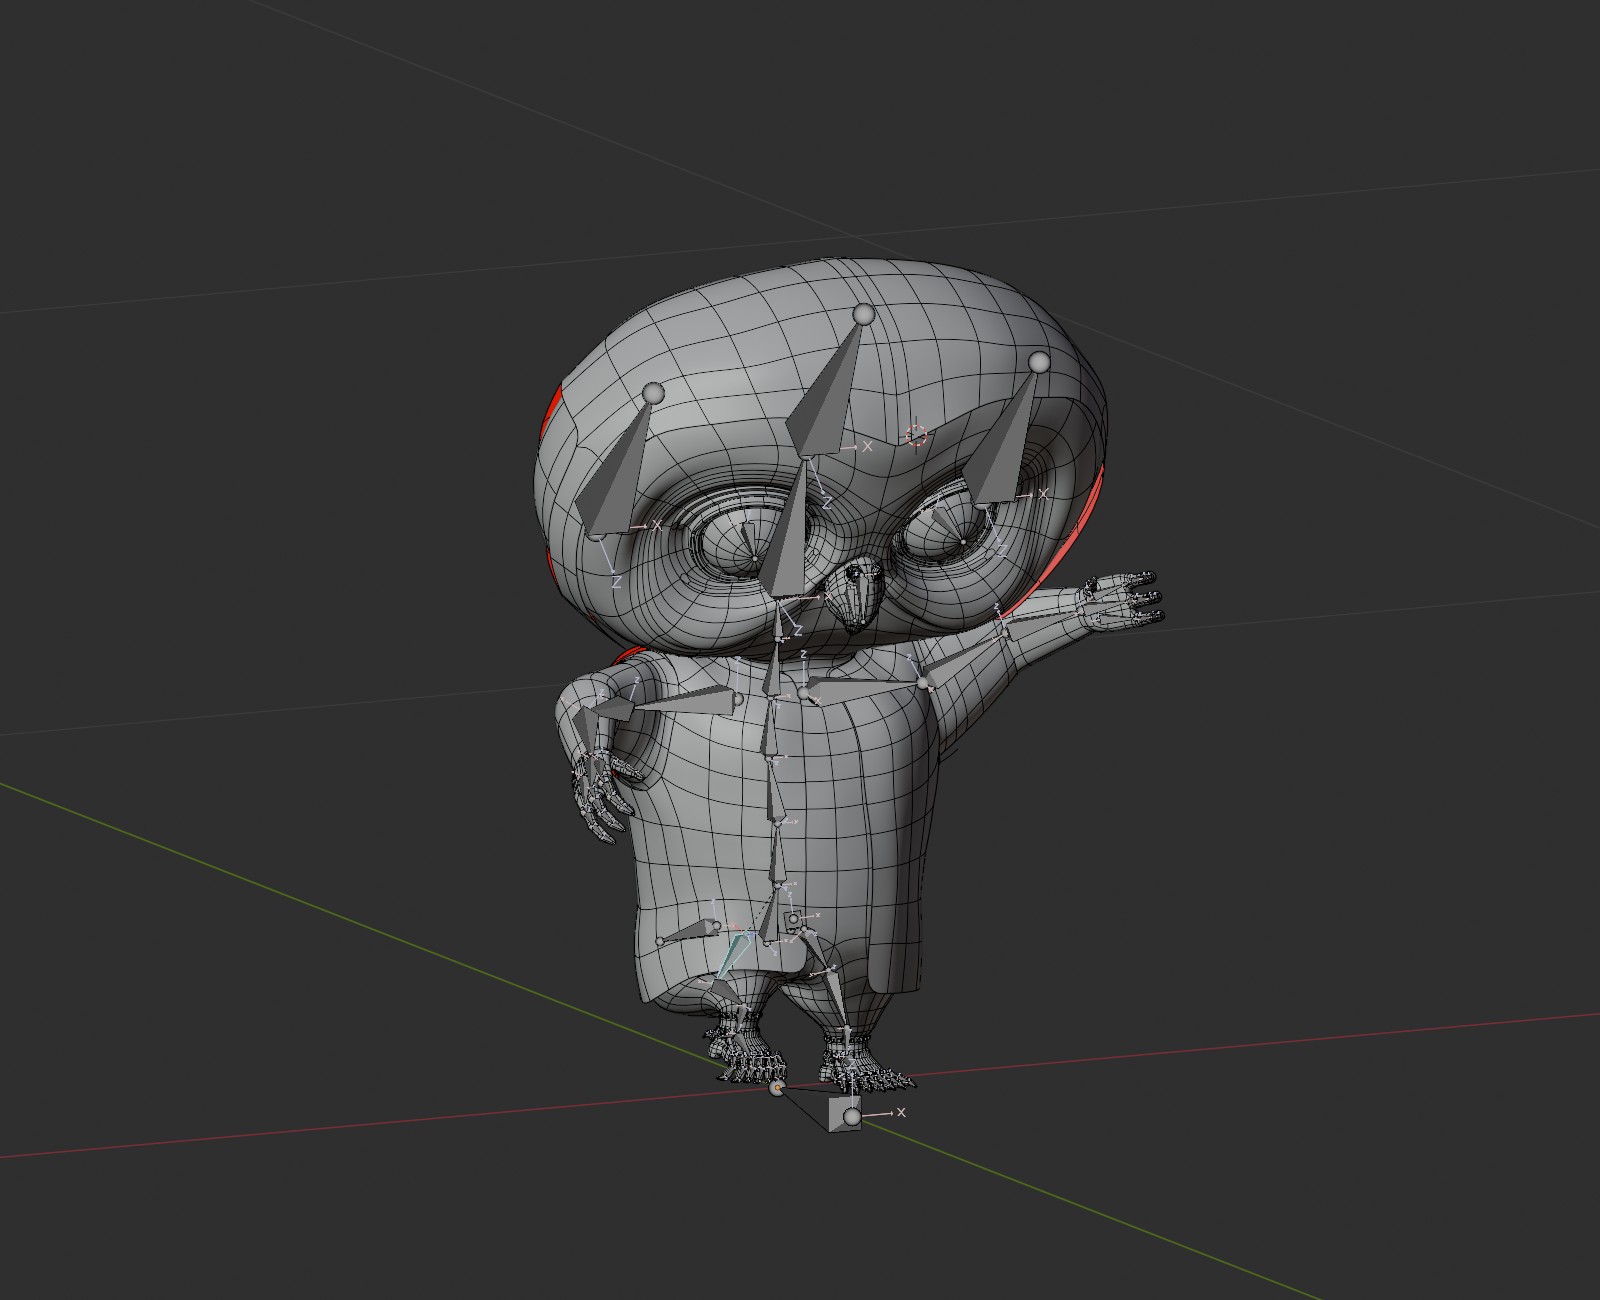Select the sphere tip of the center head bone
Viewport: 1600px width, 1300px height.
tap(864, 315)
